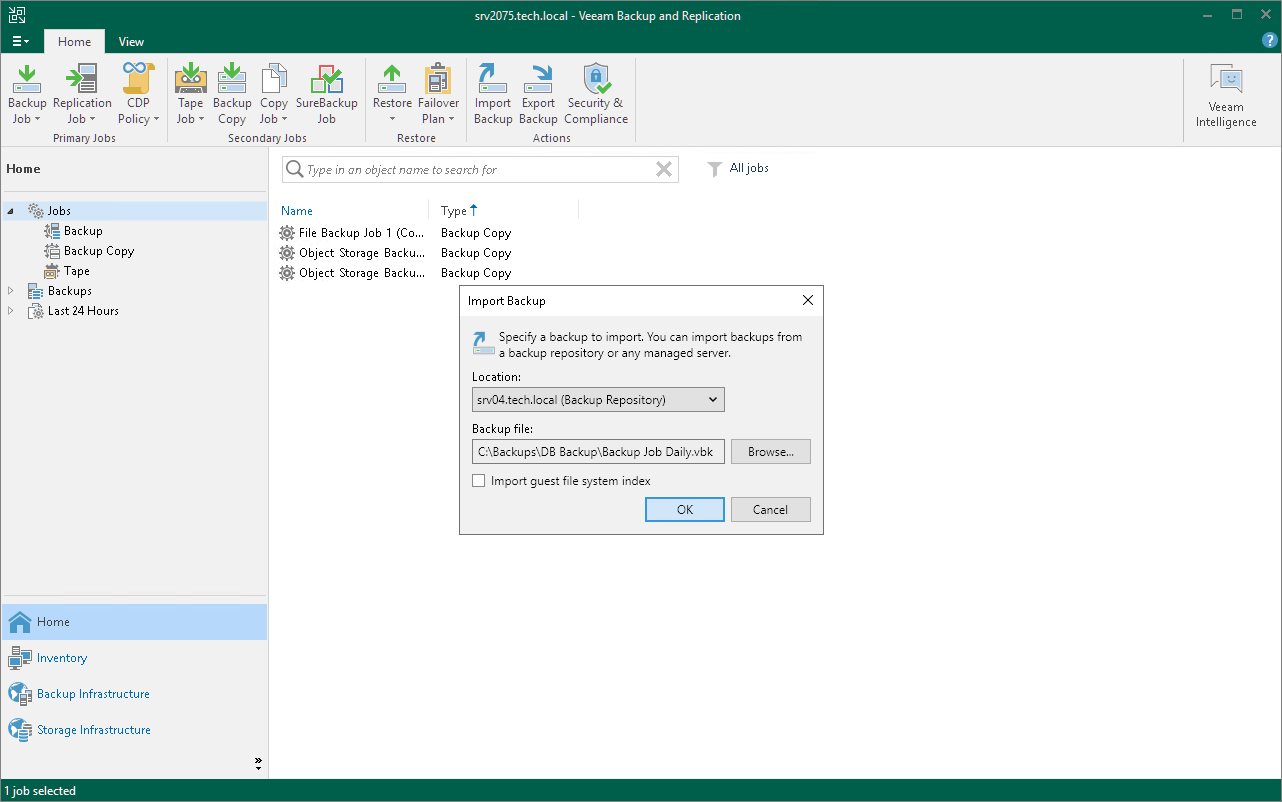
Task: Open the main hamburger menu
Action: (x=20, y=41)
